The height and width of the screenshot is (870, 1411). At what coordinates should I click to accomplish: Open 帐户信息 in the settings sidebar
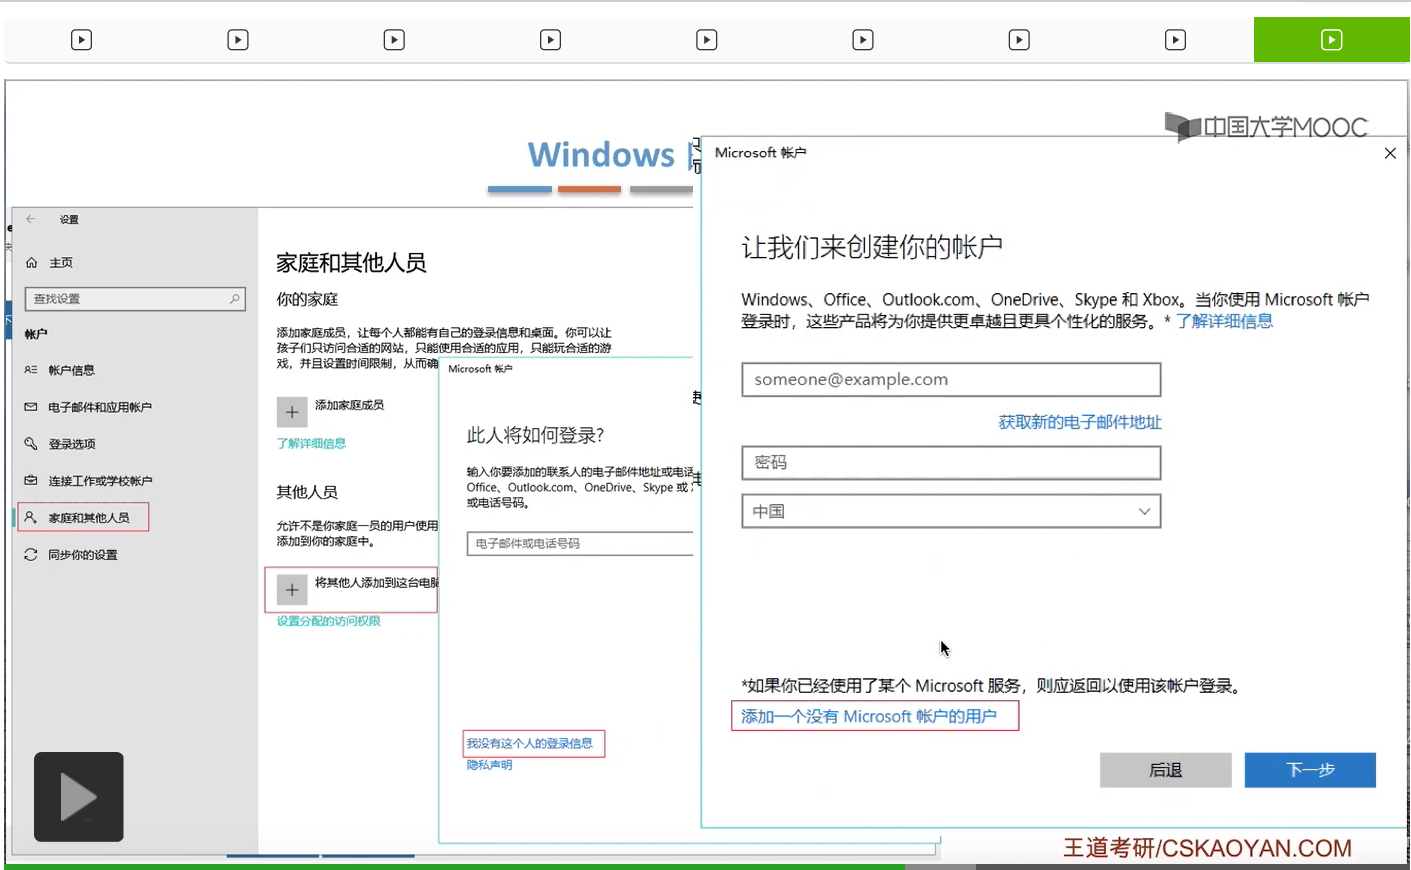(x=60, y=370)
